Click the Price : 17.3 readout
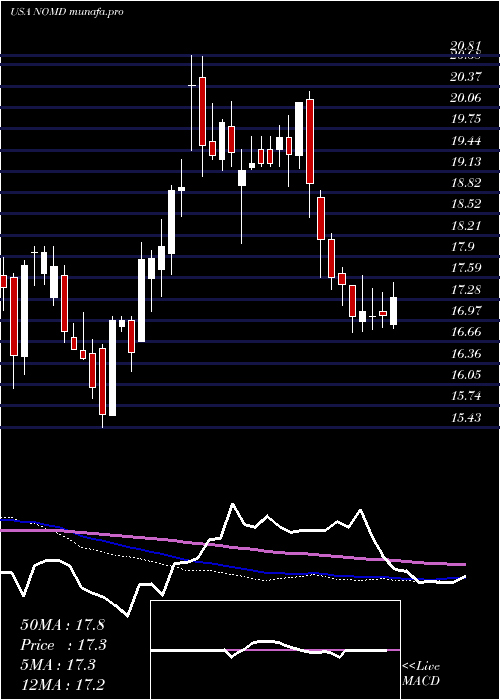The image size is (500, 700). point(64,645)
